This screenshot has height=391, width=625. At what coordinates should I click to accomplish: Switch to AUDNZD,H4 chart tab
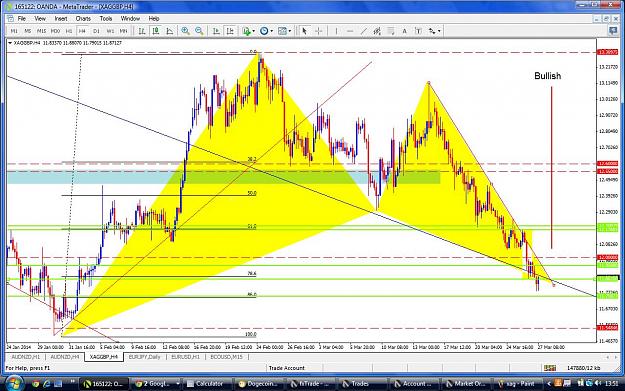pyautogui.click(x=65, y=357)
